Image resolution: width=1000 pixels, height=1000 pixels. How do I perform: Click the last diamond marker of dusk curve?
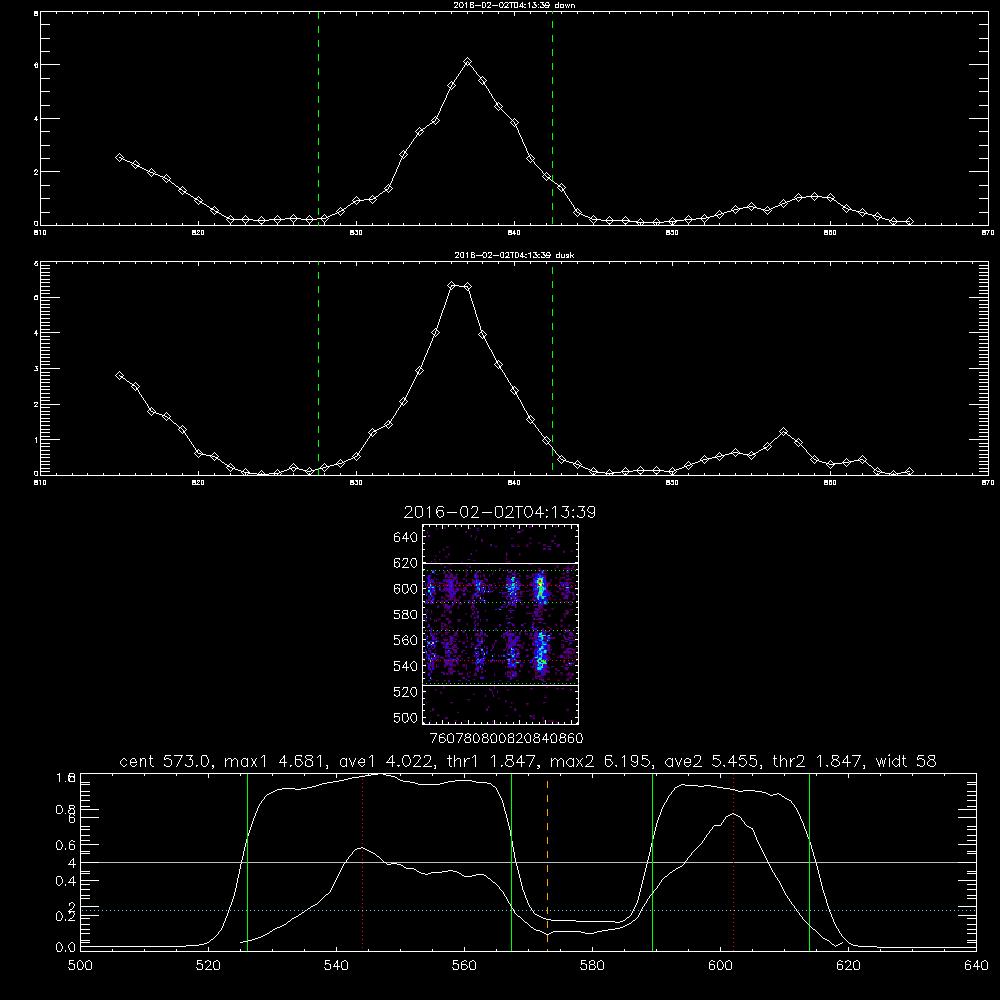(909, 471)
